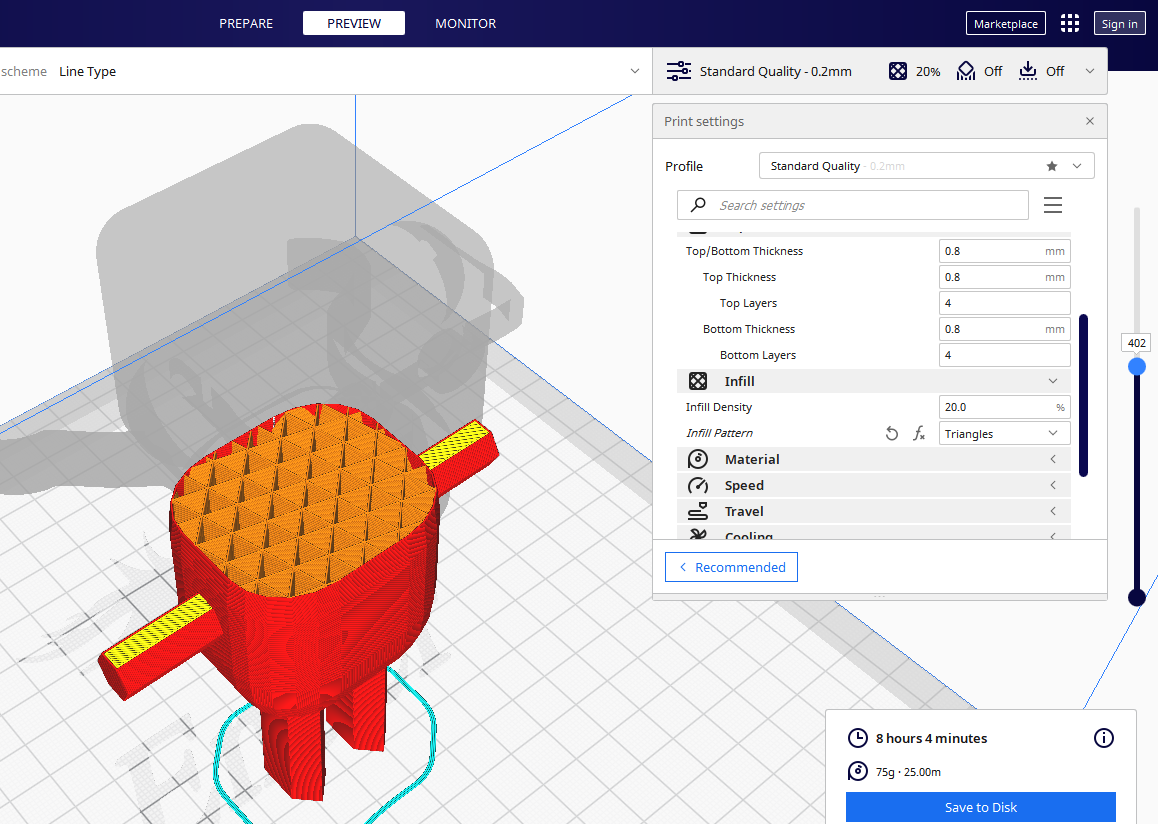
Task: Edit the Infill Density value
Action: point(1004,407)
